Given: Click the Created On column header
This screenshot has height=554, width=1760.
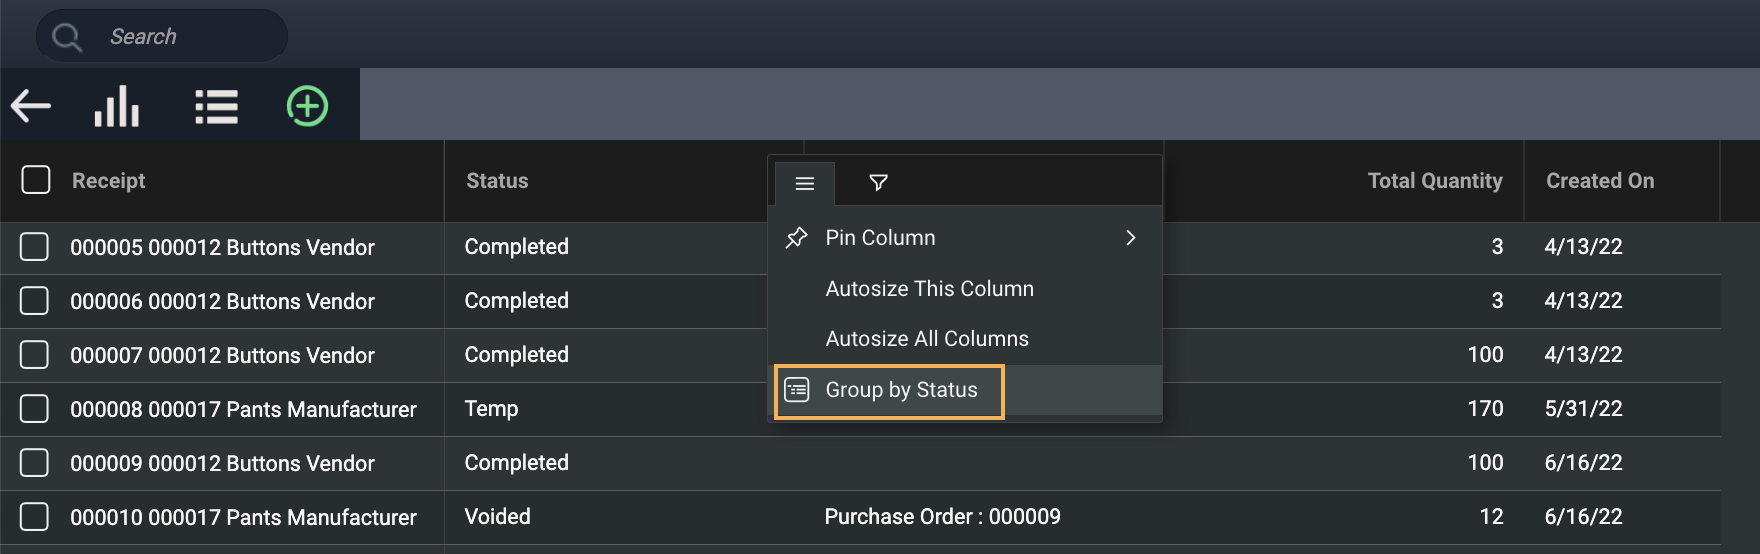Looking at the screenshot, I should click(x=1599, y=181).
